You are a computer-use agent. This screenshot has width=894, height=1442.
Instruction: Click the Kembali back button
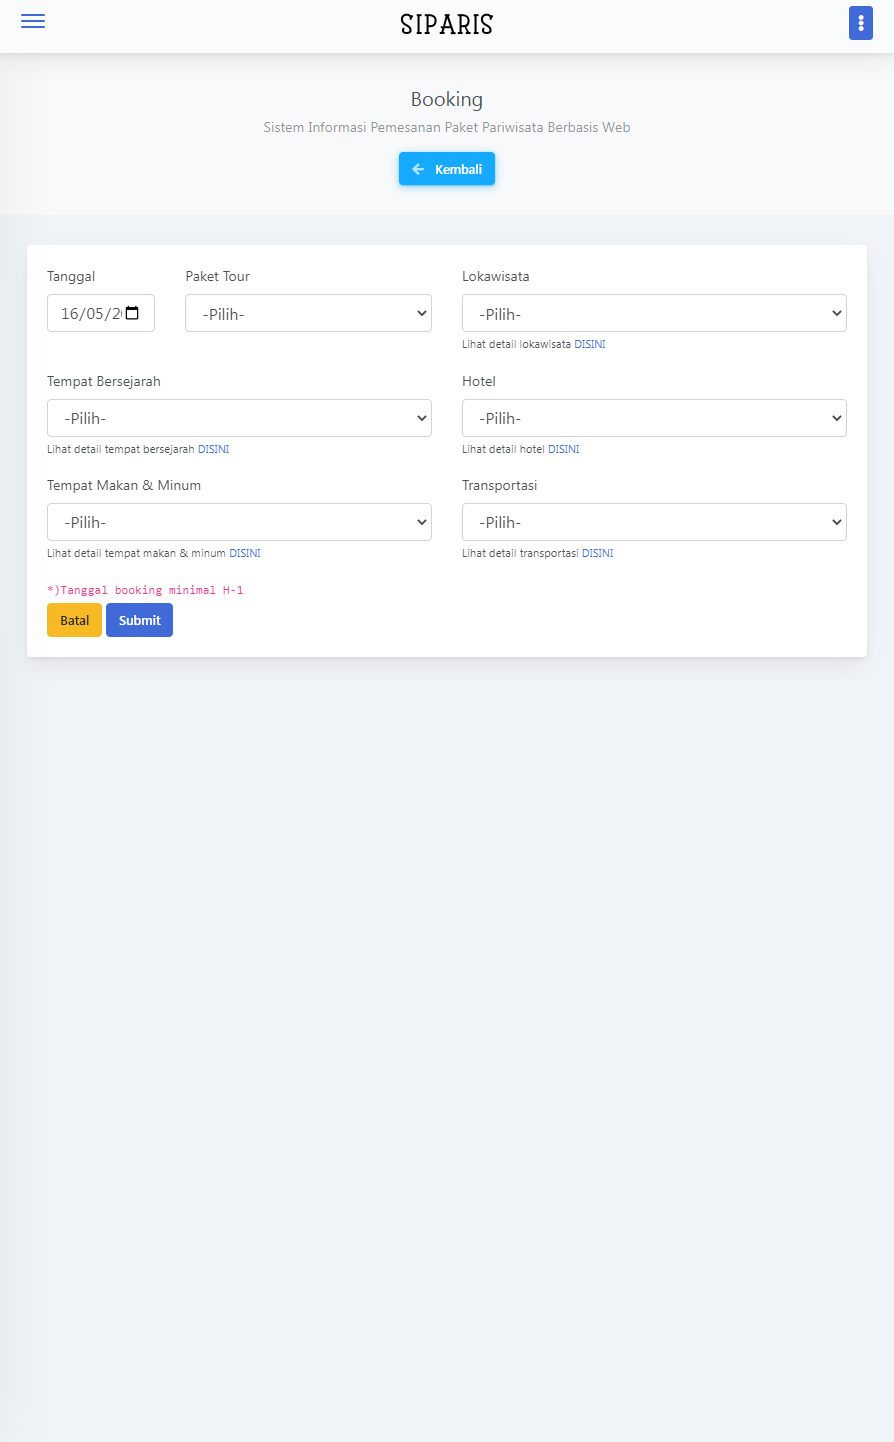[x=446, y=169]
